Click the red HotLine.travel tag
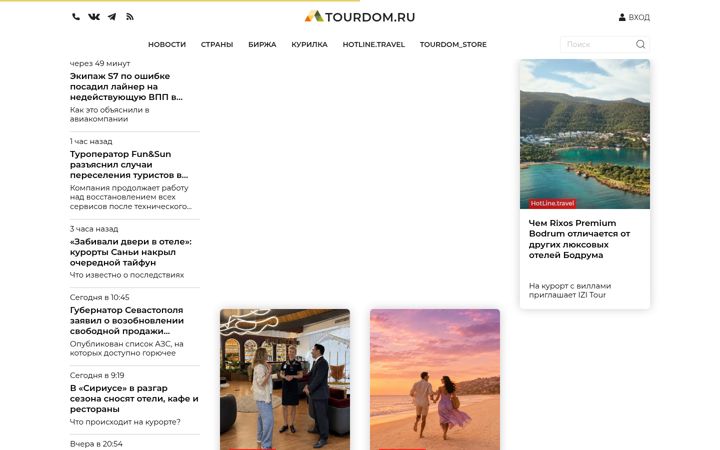720x450 pixels. tap(552, 203)
